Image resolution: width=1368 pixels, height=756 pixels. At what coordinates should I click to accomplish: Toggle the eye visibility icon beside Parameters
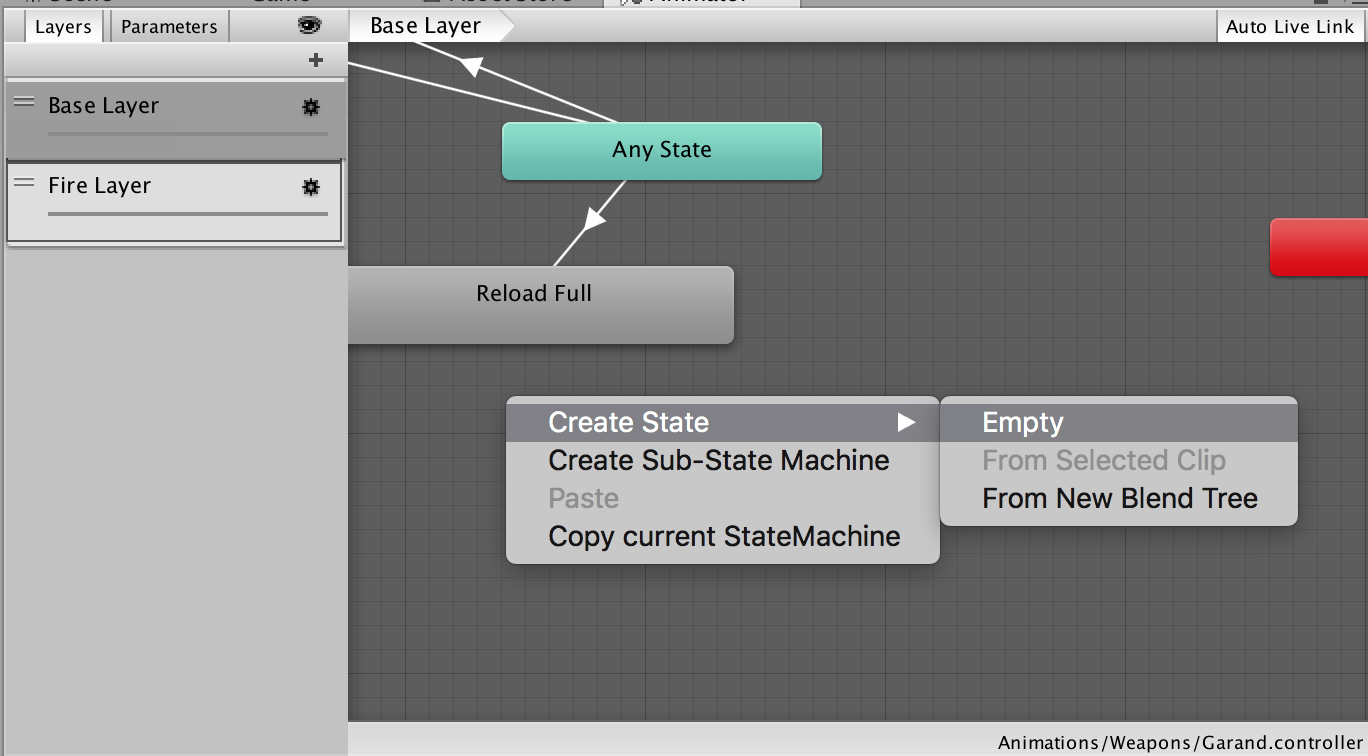(x=310, y=26)
